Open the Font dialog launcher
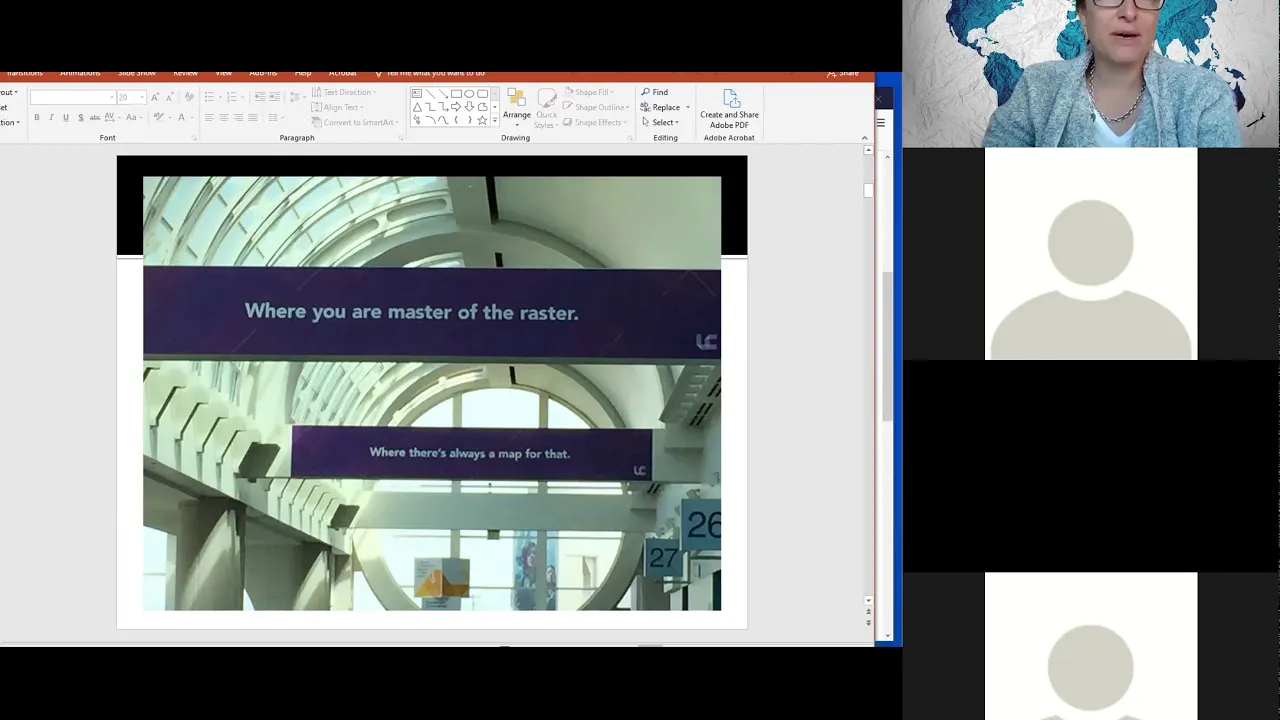This screenshot has width=1280, height=720. coord(194,138)
